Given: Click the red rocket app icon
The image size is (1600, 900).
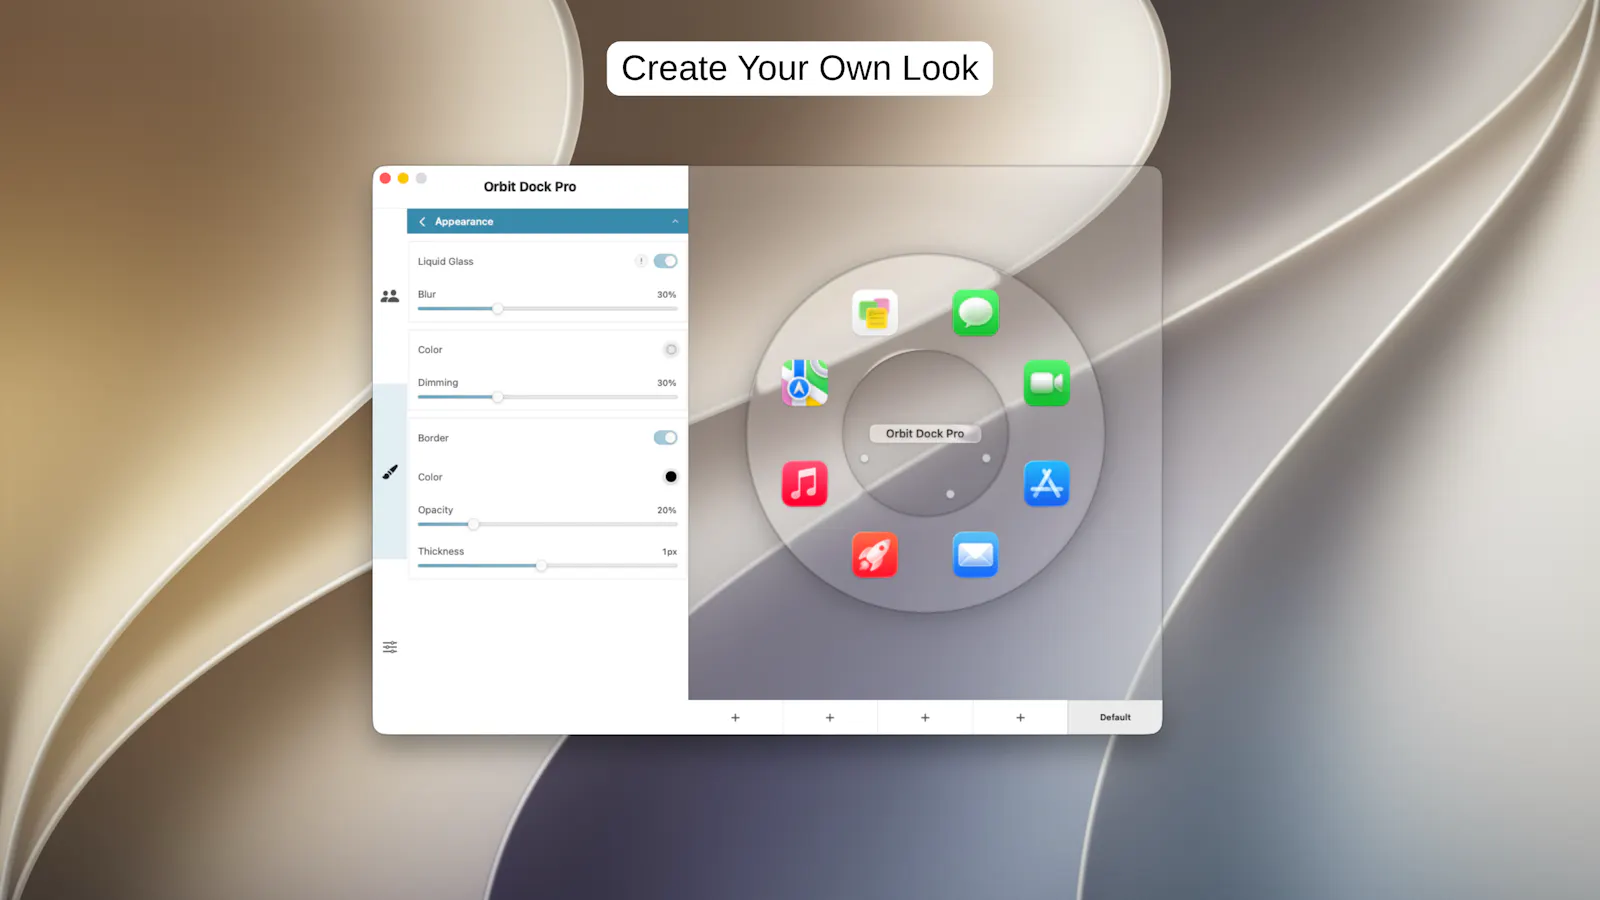Looking at the screenshot, I should tap(875, 555).
